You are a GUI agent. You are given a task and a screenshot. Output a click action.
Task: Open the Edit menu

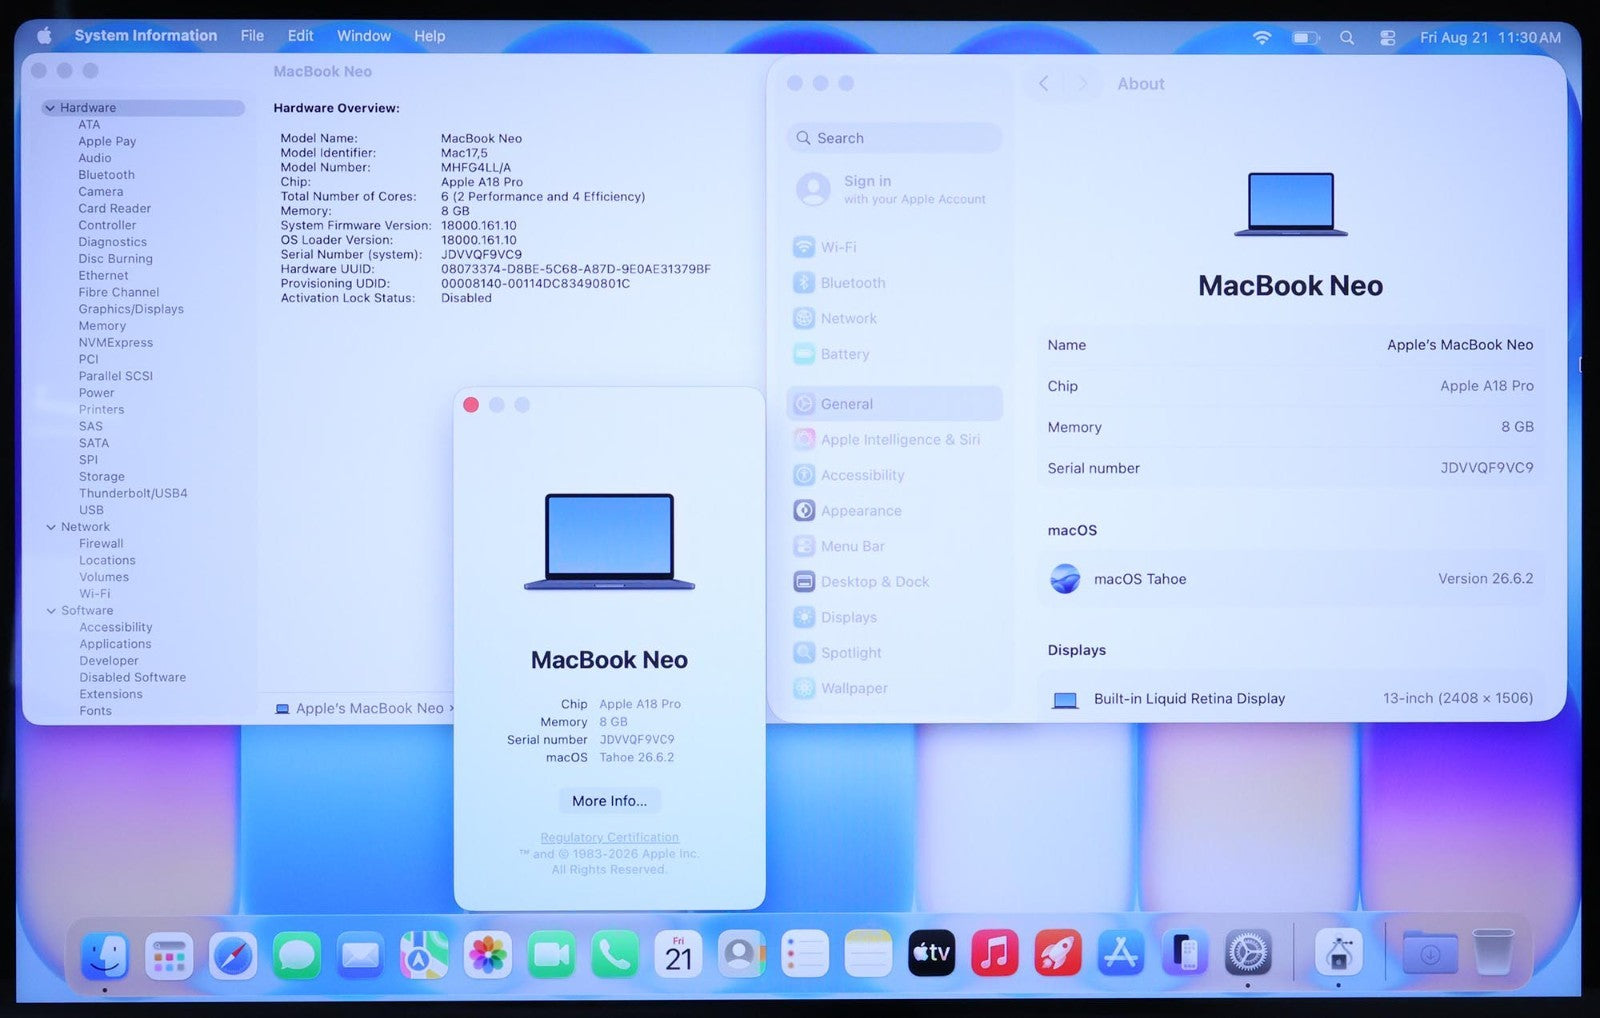click(x=301, y=36)
